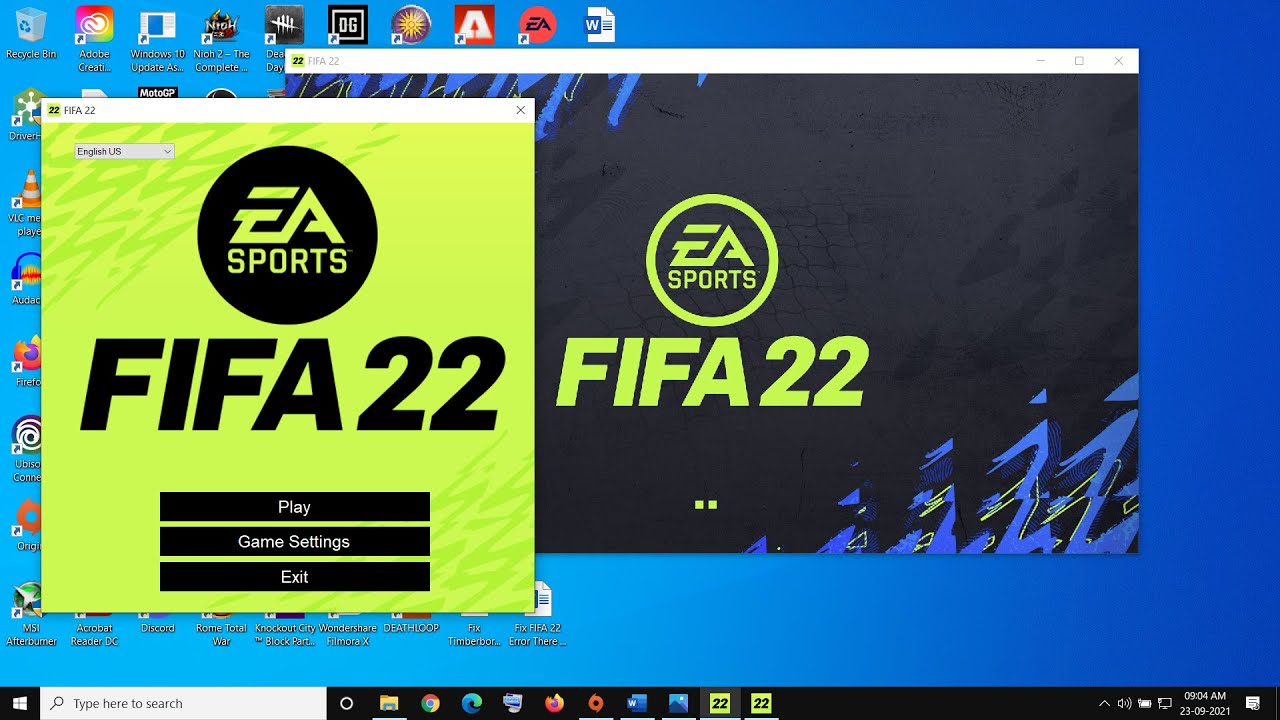
Task: Click the Acrobat Reader DC label
Action: pos(95,635)
